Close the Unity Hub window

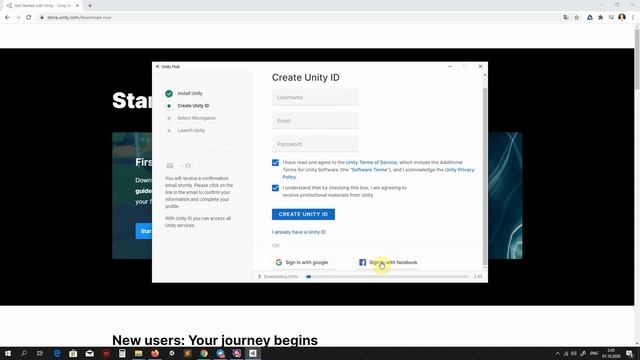click(480, 67)
